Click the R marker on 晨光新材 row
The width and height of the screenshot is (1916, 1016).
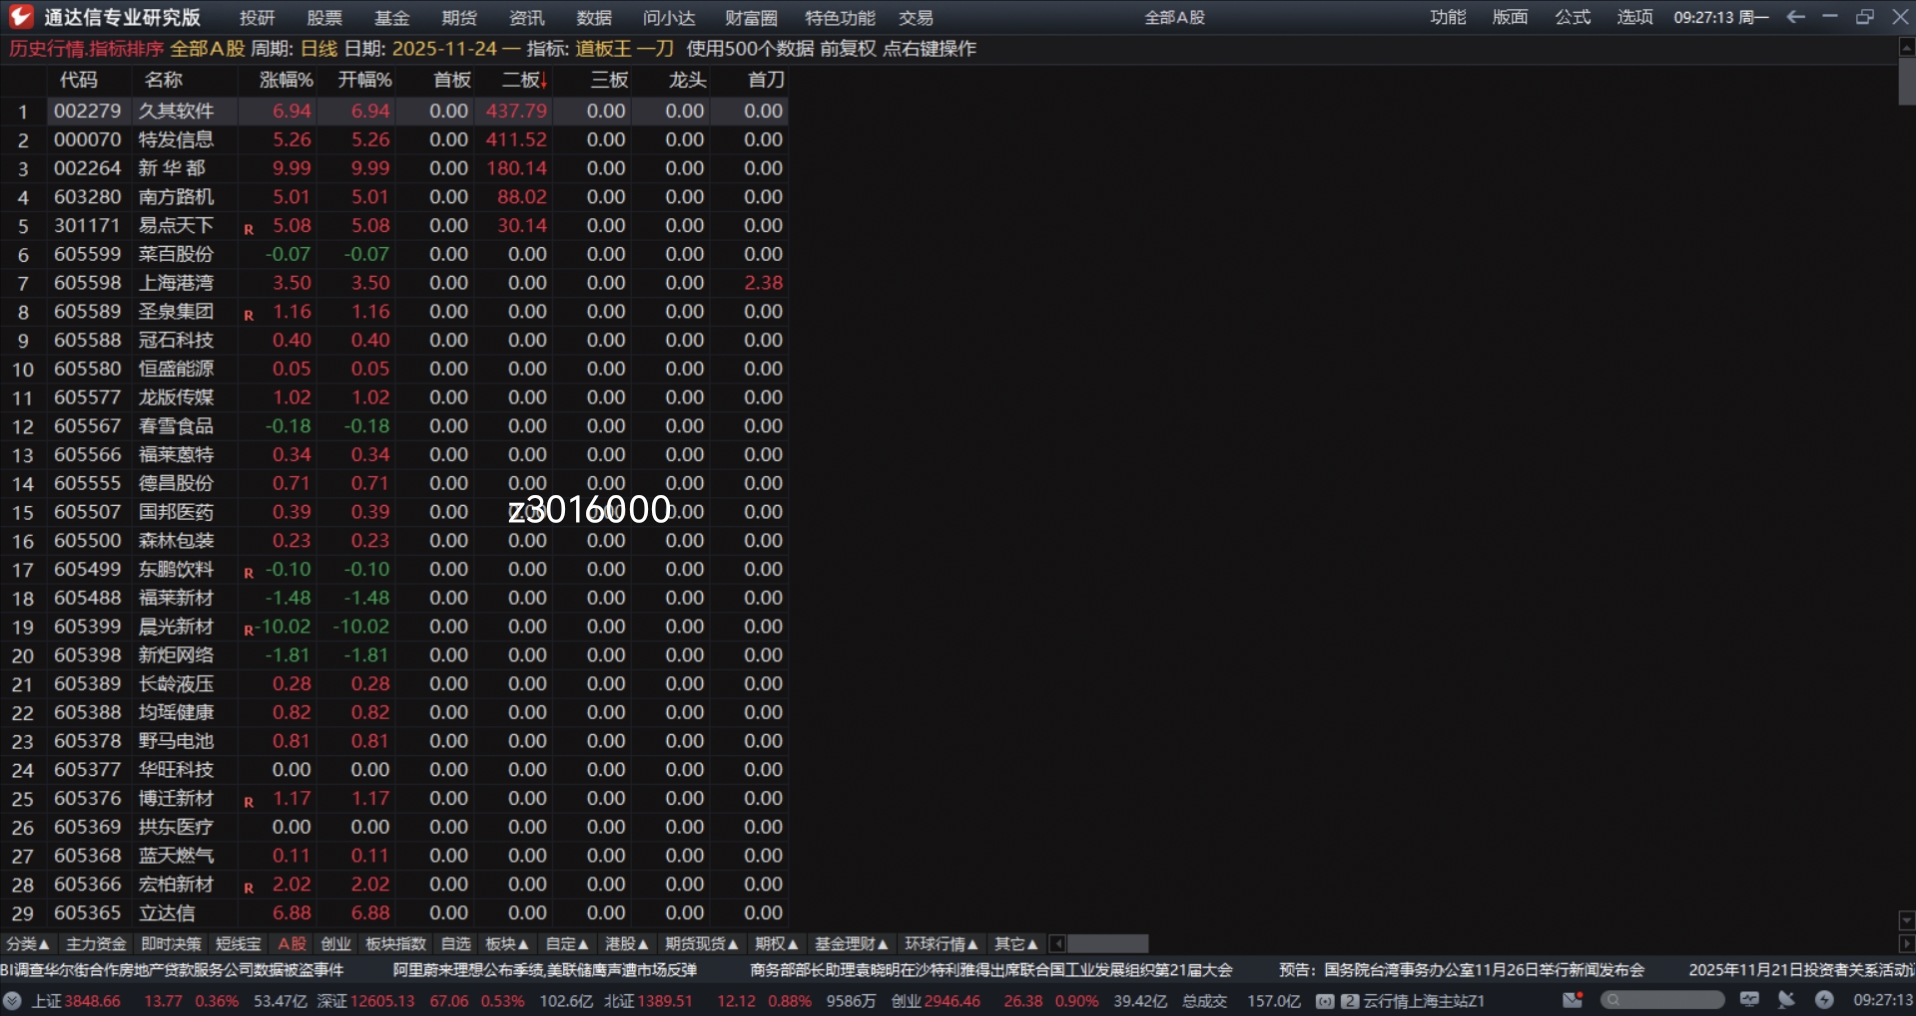click(x=249, y=630)
